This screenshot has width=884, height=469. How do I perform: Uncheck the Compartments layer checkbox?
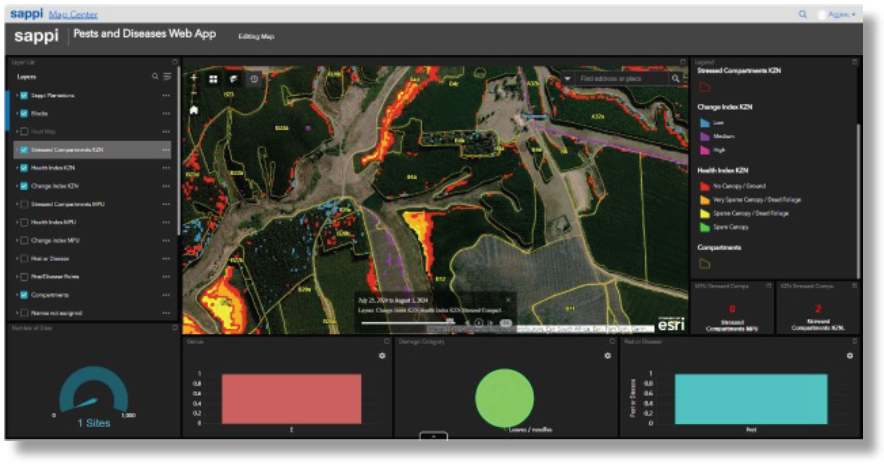pos(24,295)
